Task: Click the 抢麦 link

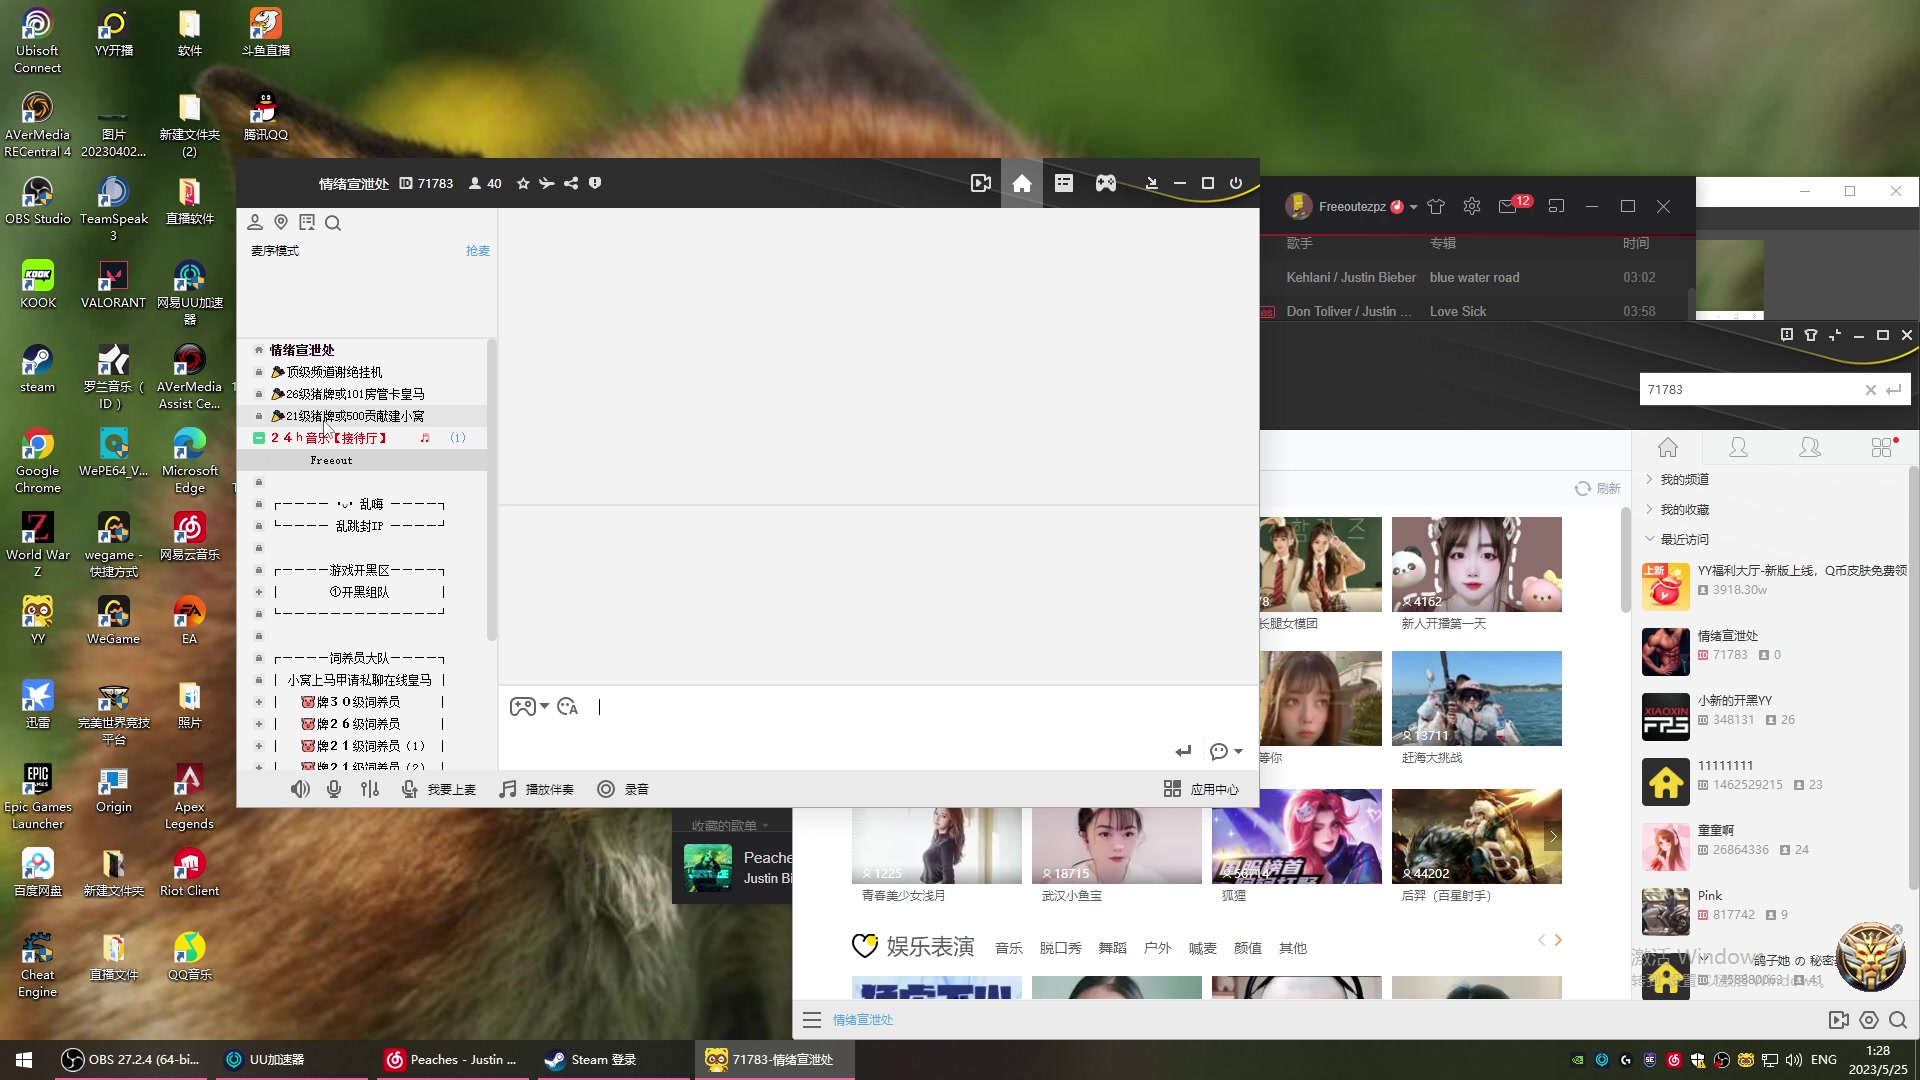Action: (477, 251)
